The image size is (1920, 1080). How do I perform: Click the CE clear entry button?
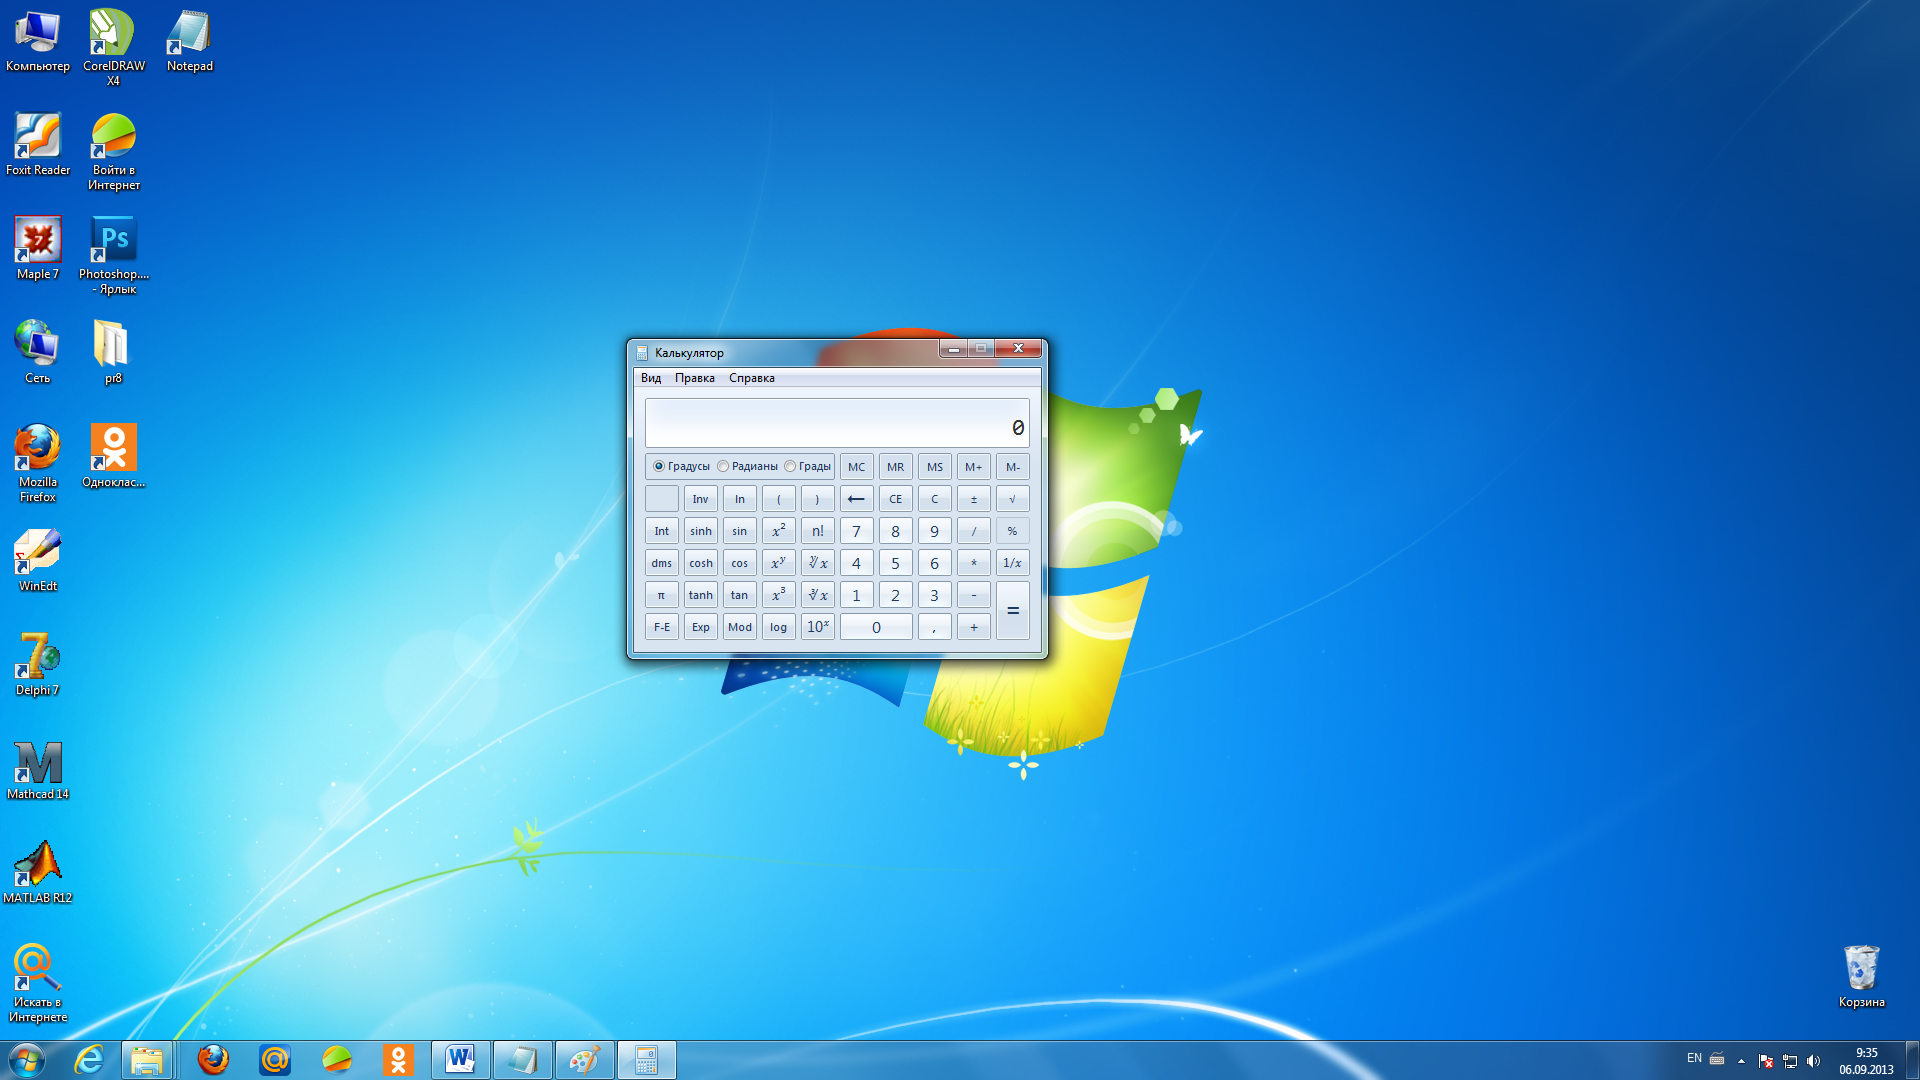coord(895,499)
